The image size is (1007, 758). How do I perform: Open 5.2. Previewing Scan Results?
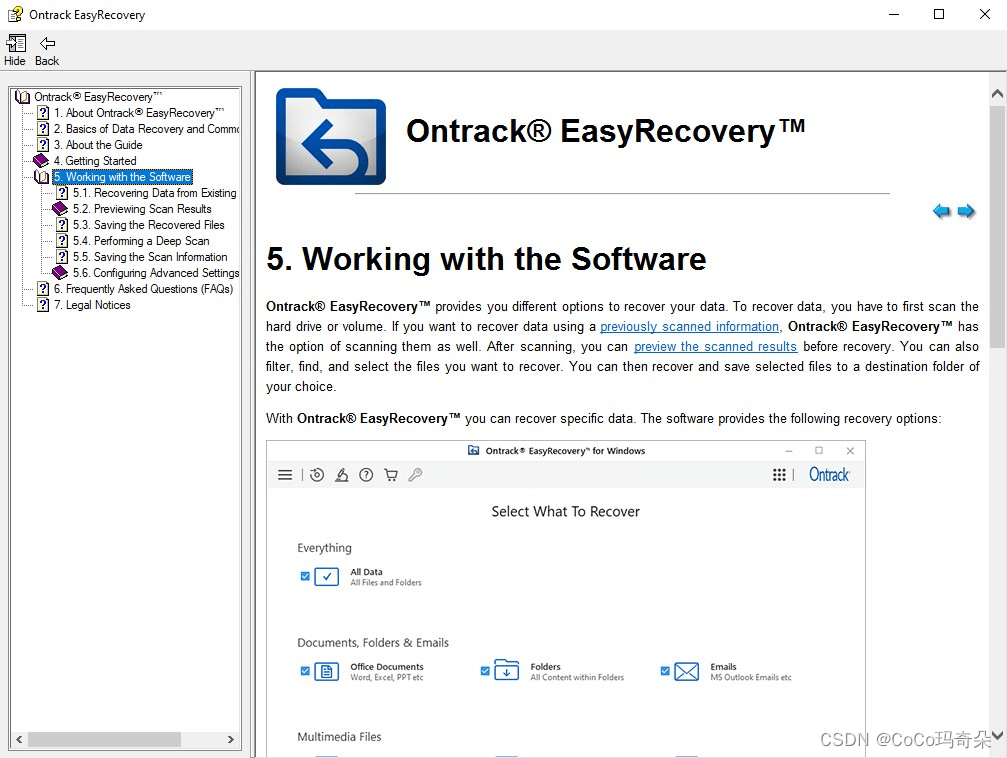click(x=142, y=209)
